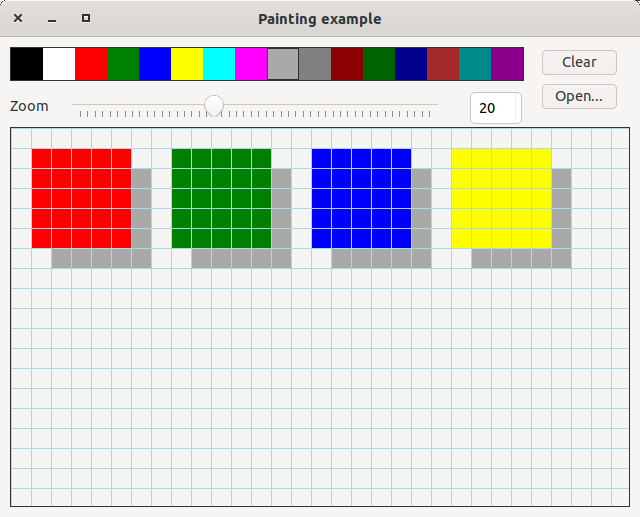Maximize the Painting example window
This screenshot has height=517, width=640.
pyautogui.click(x=86, y=19)
